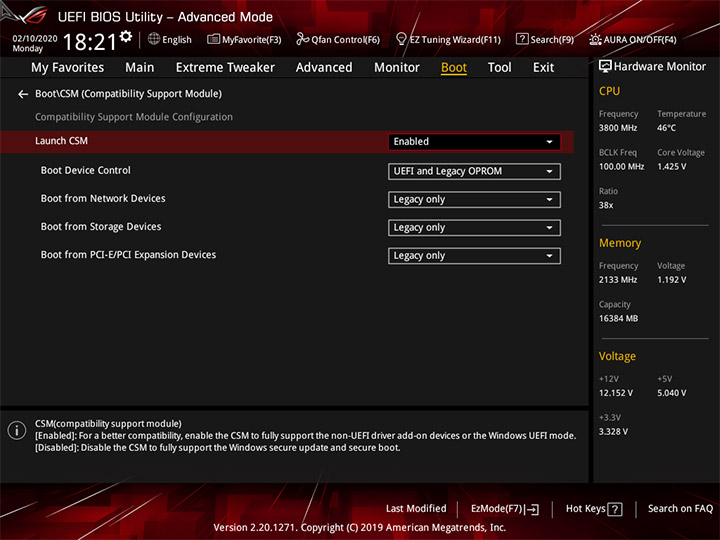Click Last Modified button

click(x=416, y=508)
